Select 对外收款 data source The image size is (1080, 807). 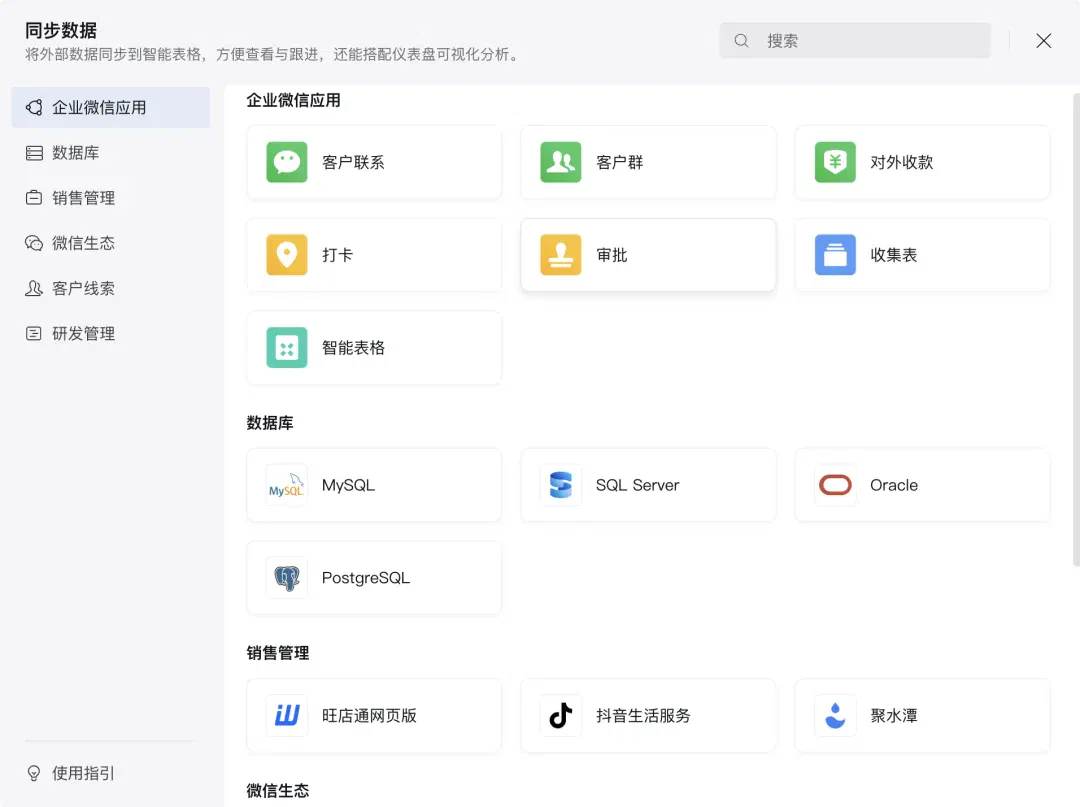(922, 163)
